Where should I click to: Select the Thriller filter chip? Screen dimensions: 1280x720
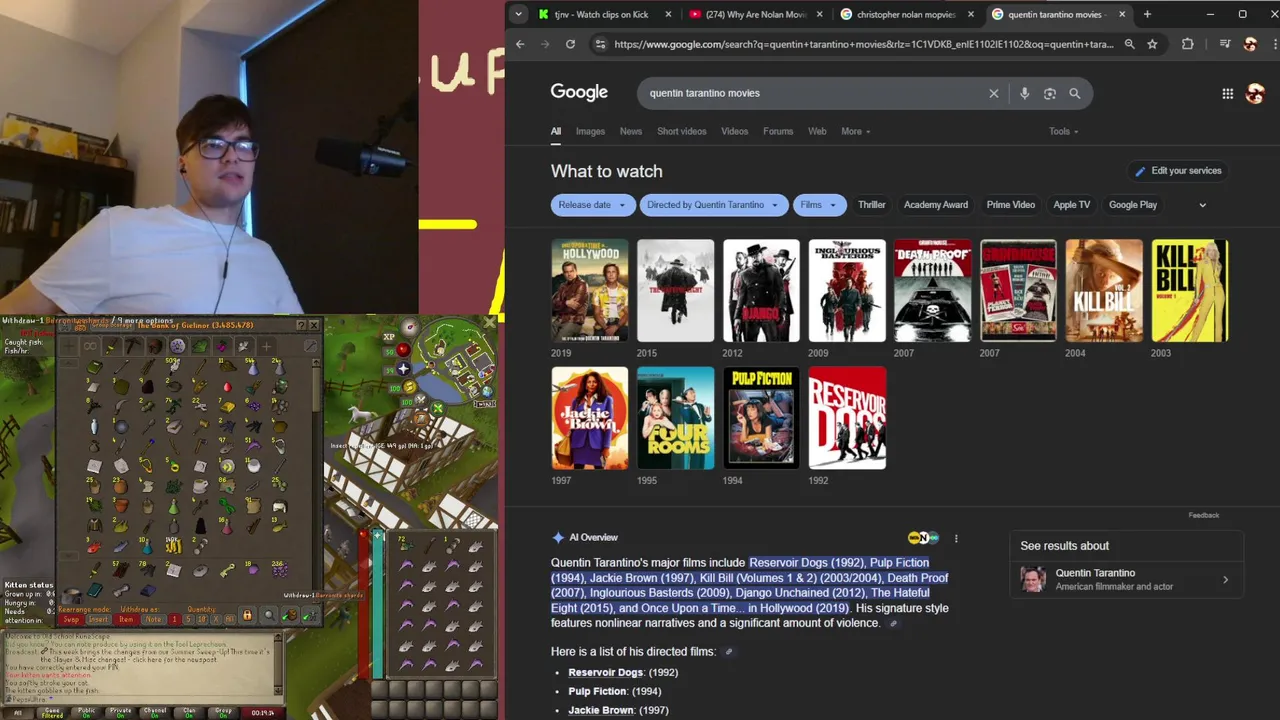tap(871, 205)
